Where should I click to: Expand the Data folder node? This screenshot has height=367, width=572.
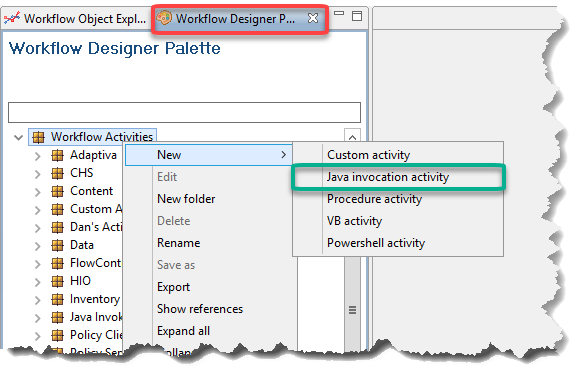(x=38, y=246)
